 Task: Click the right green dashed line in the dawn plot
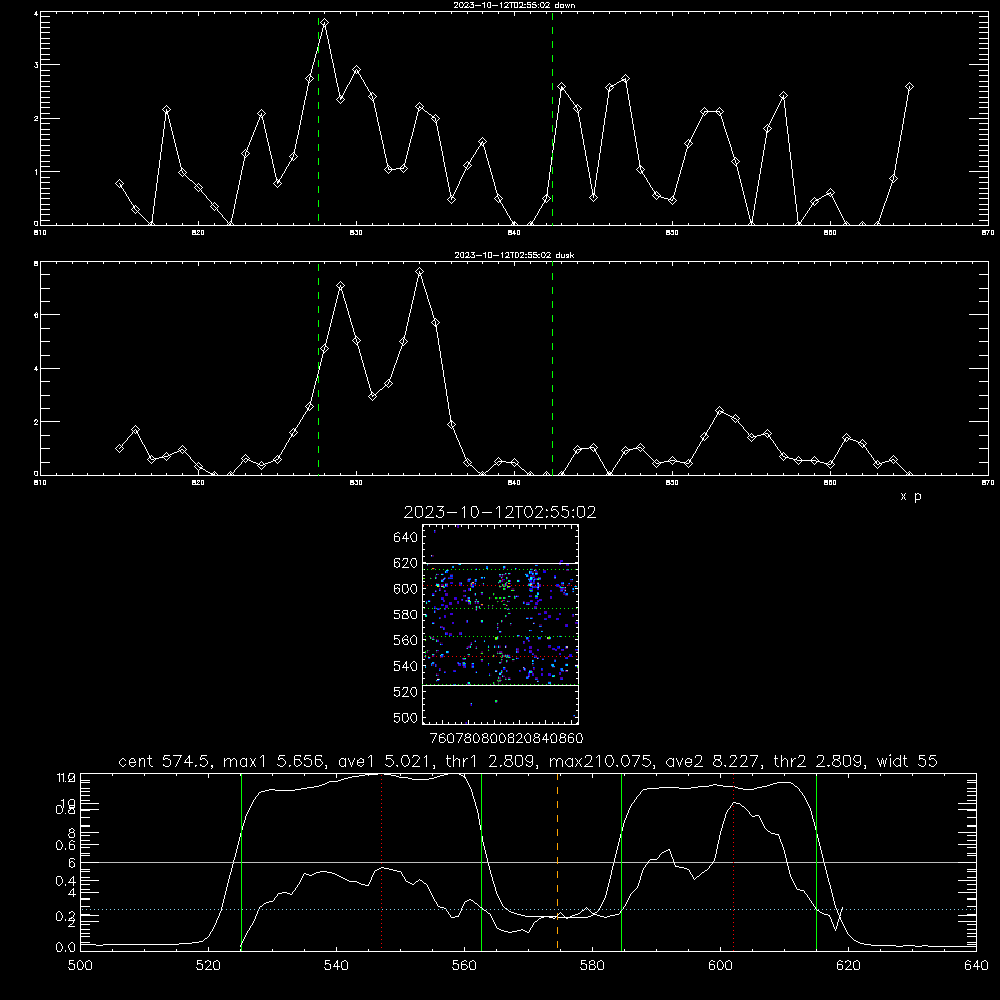tap(552, 119)
